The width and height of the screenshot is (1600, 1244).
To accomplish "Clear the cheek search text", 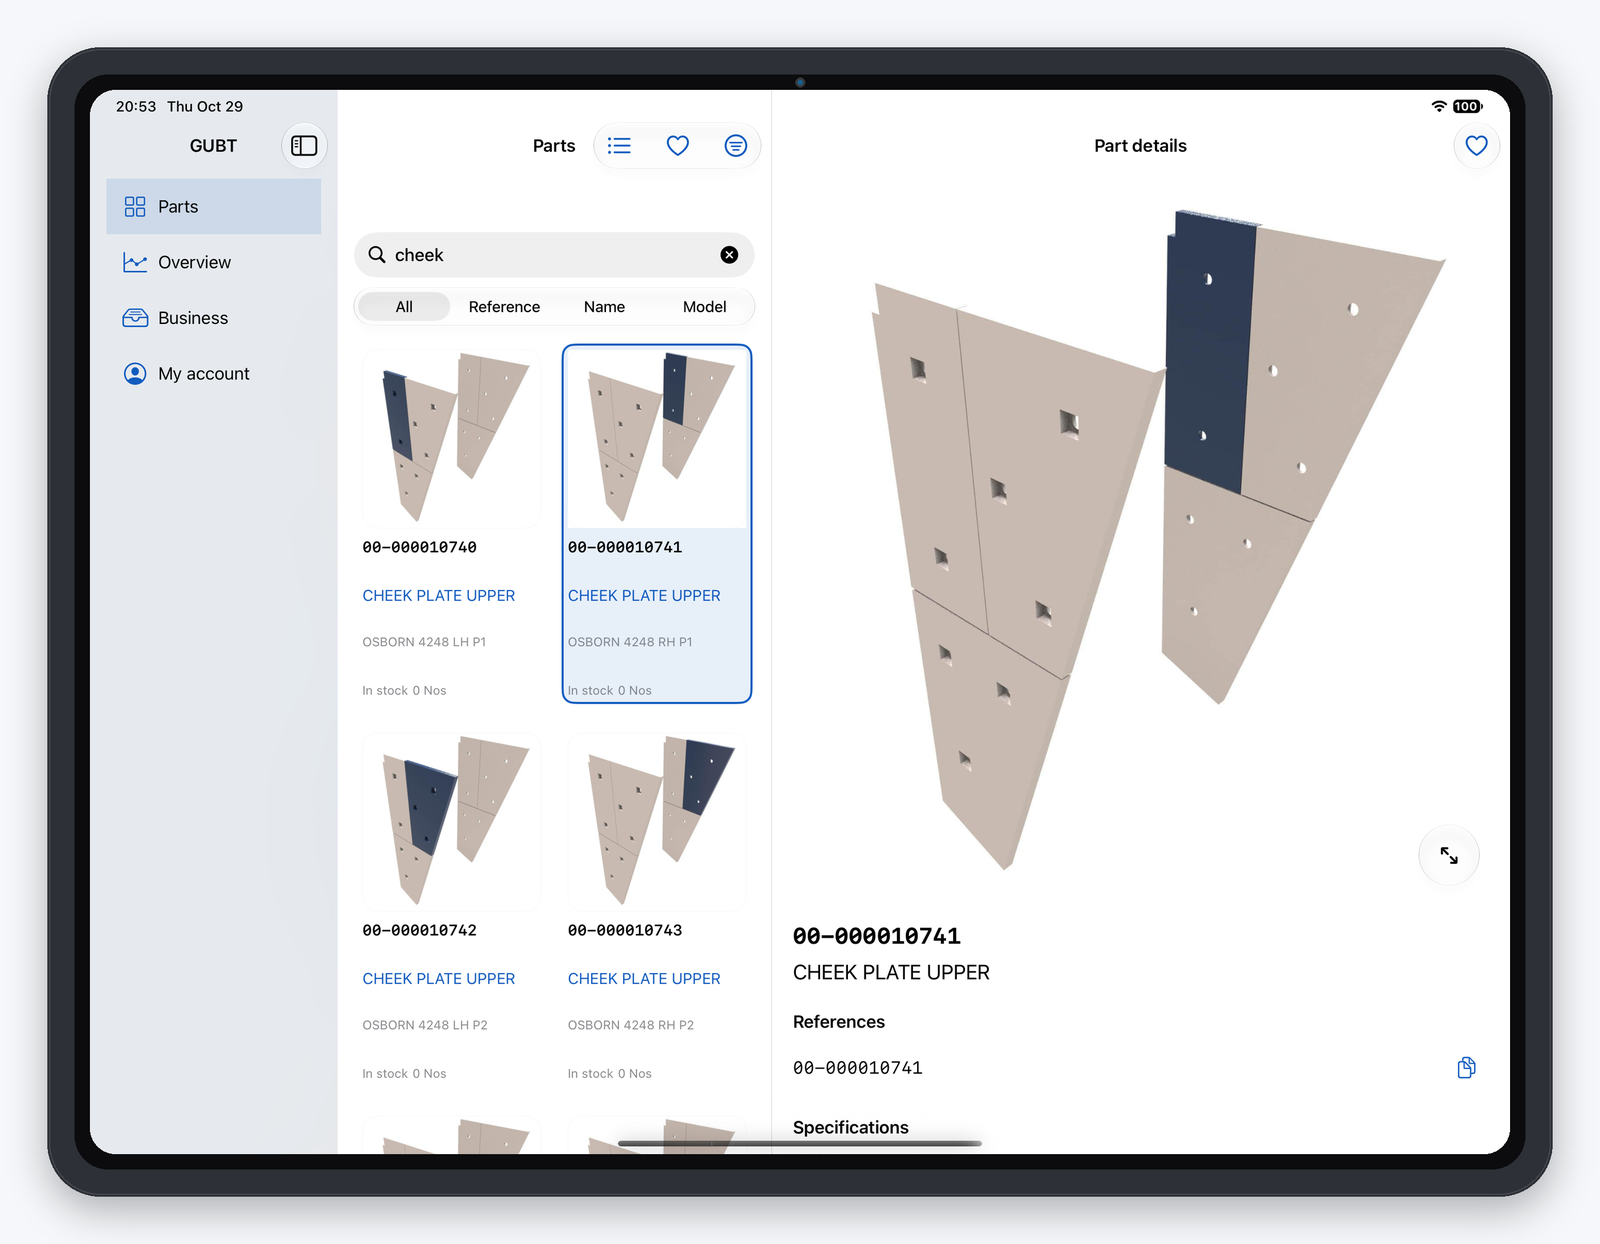I will [729, 255].
